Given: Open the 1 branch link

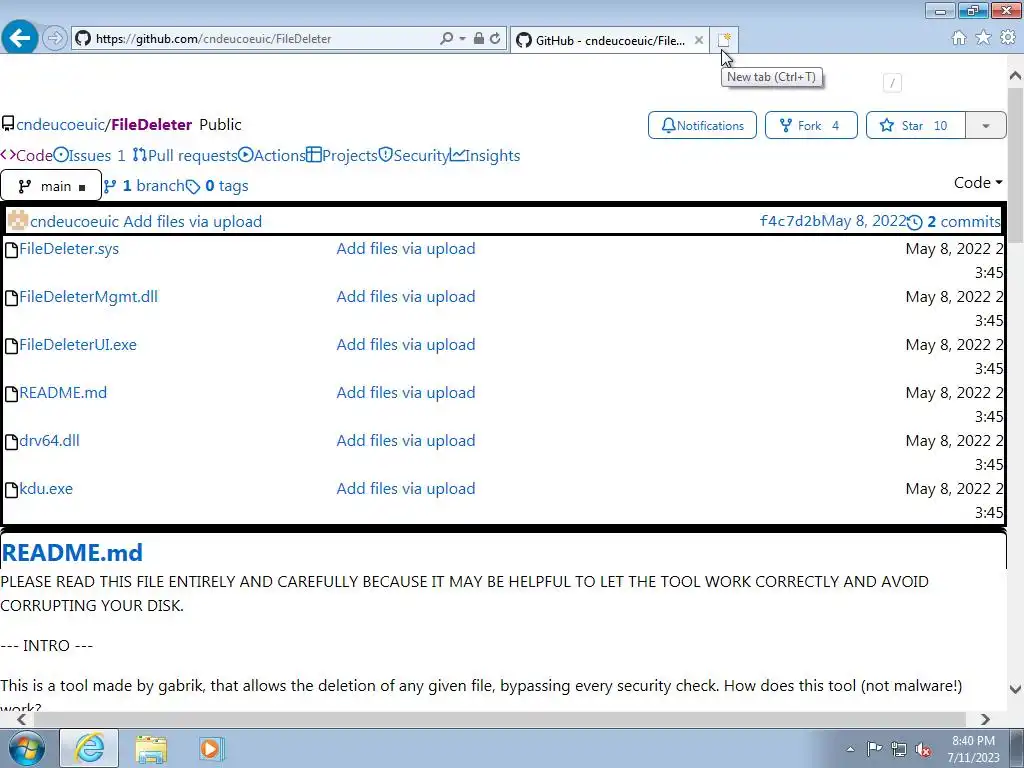Looking at the screenshot, I should point(144,186).
